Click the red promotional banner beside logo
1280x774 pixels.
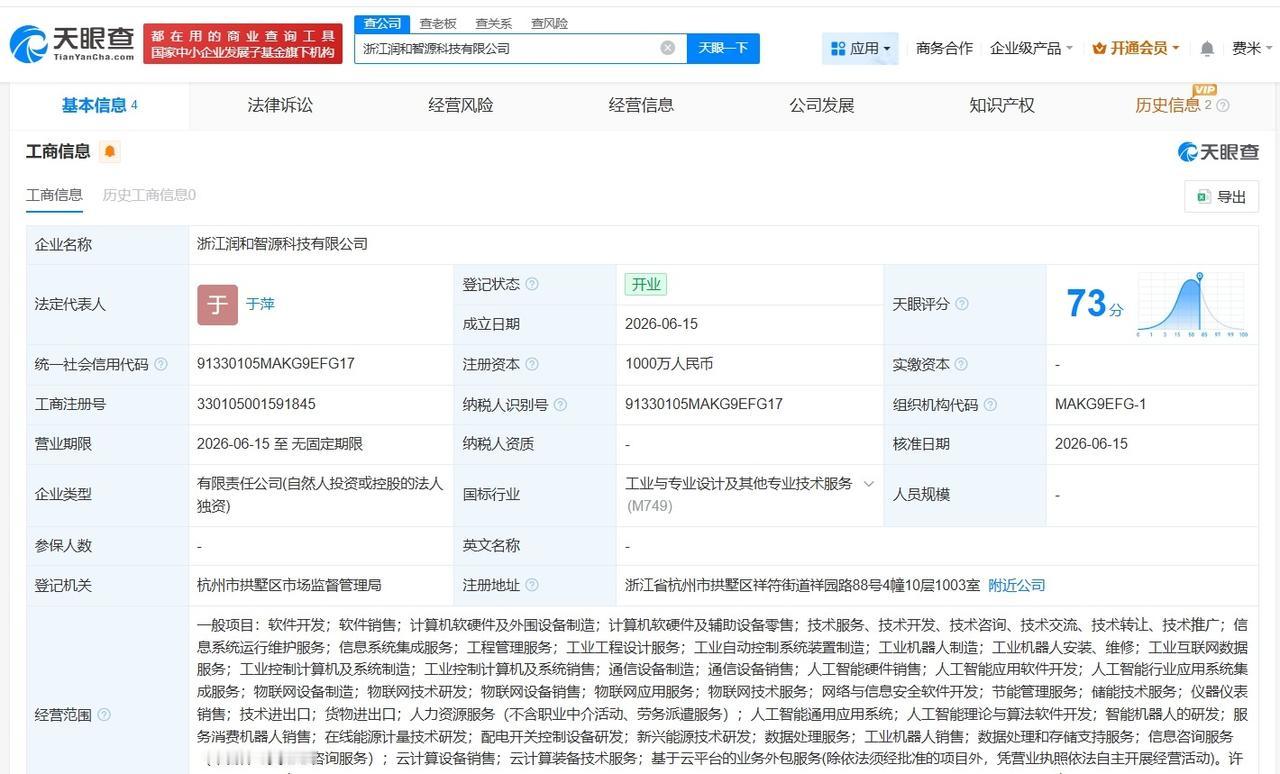tap(243, 44)
